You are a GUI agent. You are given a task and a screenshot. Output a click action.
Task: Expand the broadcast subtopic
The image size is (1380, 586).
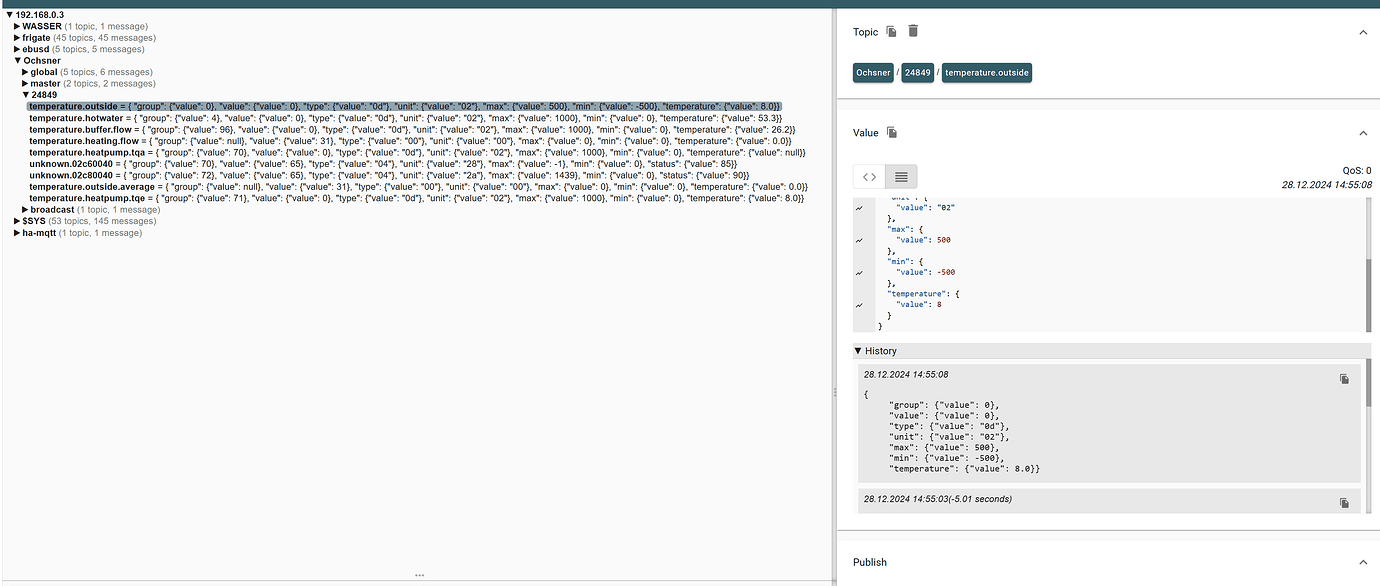[25, 210]
